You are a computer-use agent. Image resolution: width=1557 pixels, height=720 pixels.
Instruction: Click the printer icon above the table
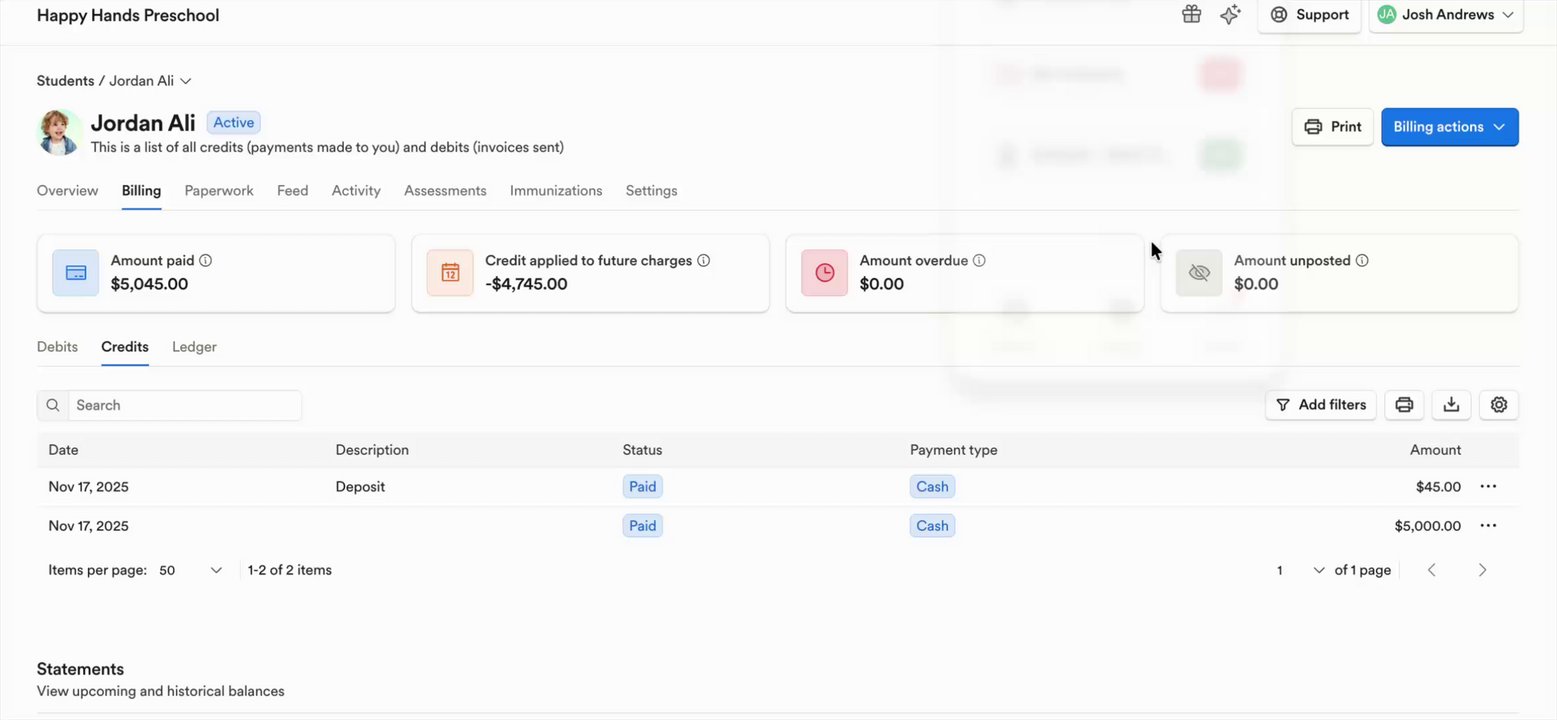tap(1404, 405)
